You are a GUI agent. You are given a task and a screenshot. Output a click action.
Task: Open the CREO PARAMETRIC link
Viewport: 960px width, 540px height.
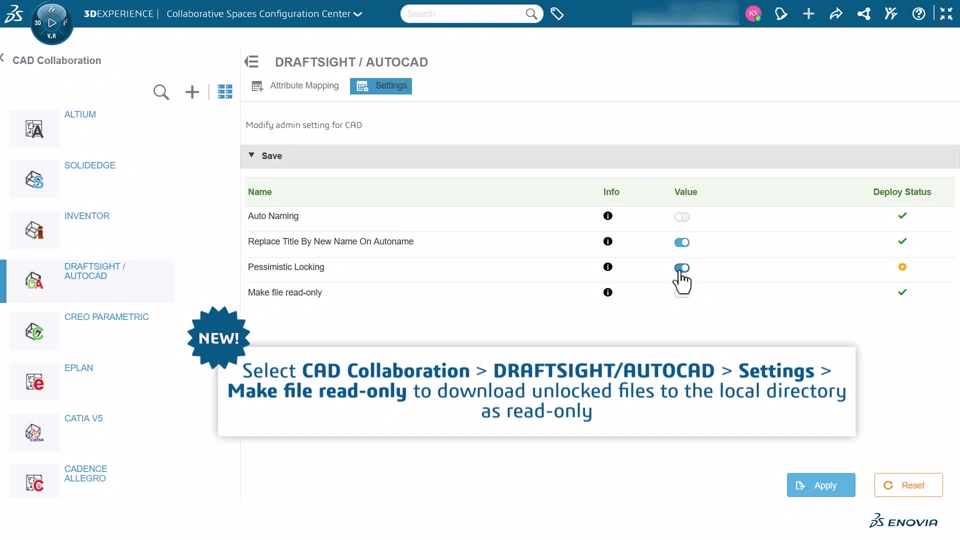[107, 317]
